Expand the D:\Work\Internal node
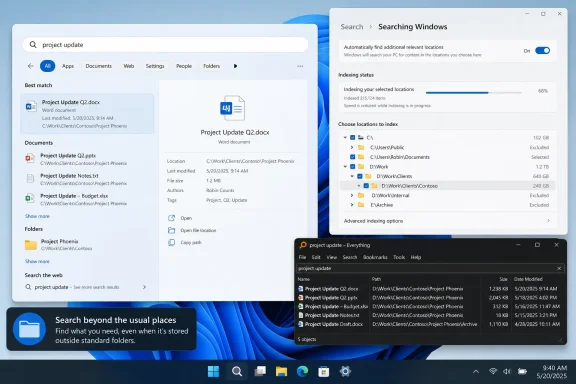 coord(352,195)
